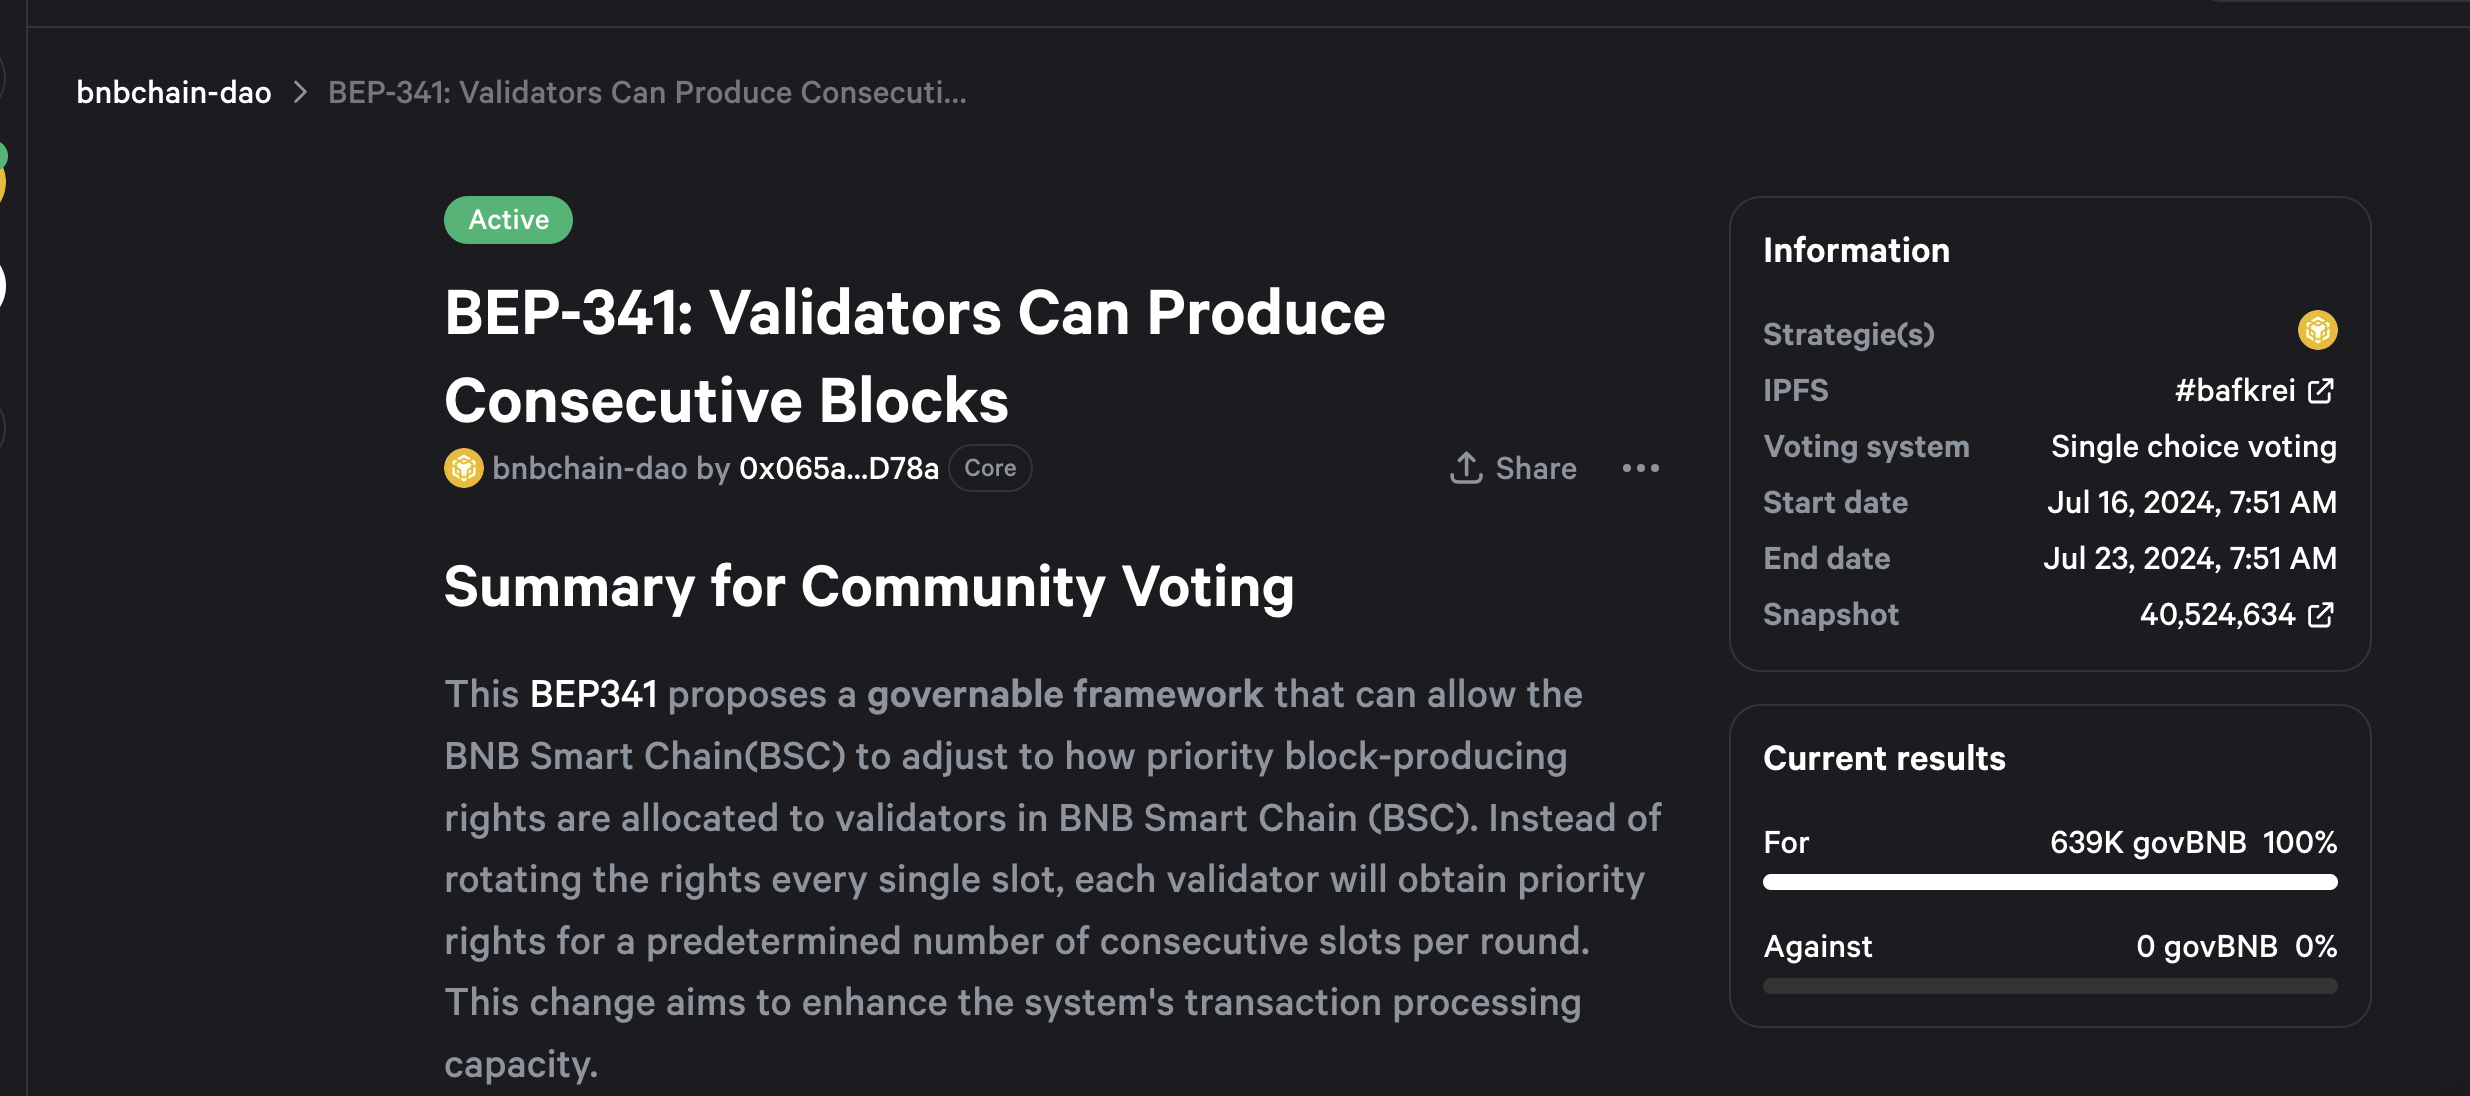Click the Core badge
Screen dimensions: 2470x1096
coord(990,468)
